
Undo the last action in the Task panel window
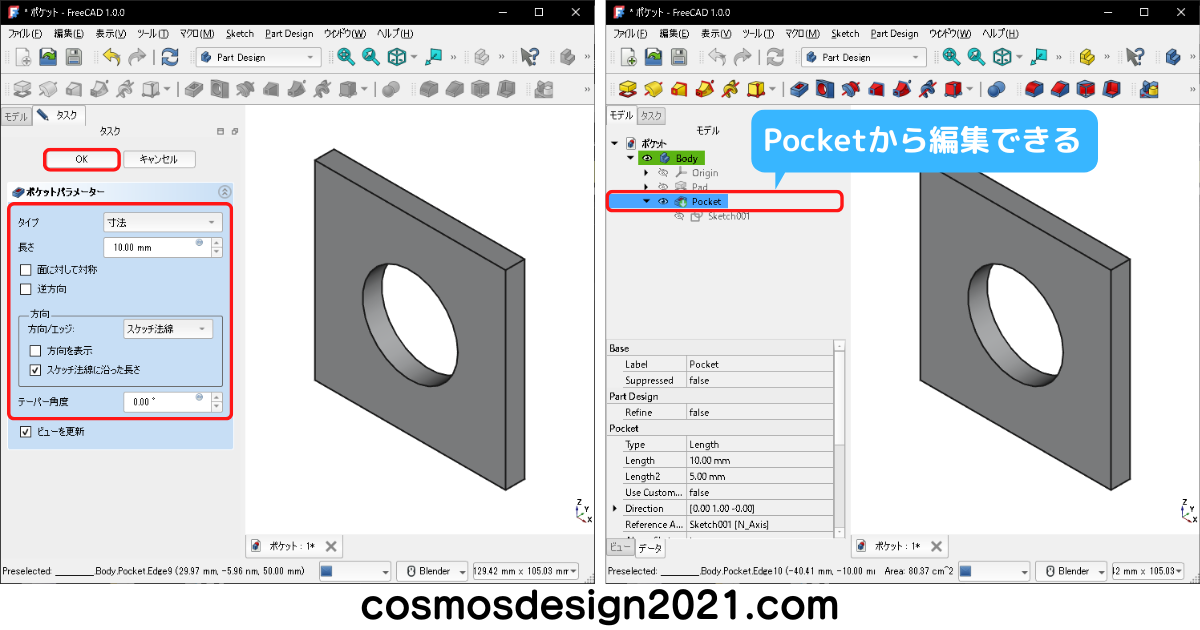coord(111,57)
